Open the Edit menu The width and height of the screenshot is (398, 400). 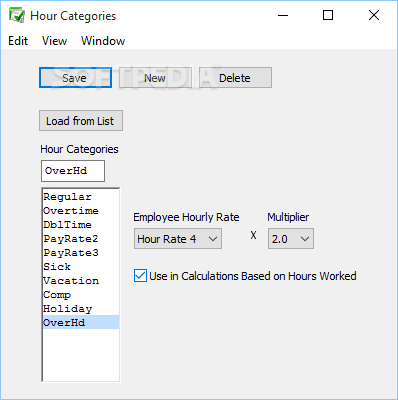pos(18,41)
